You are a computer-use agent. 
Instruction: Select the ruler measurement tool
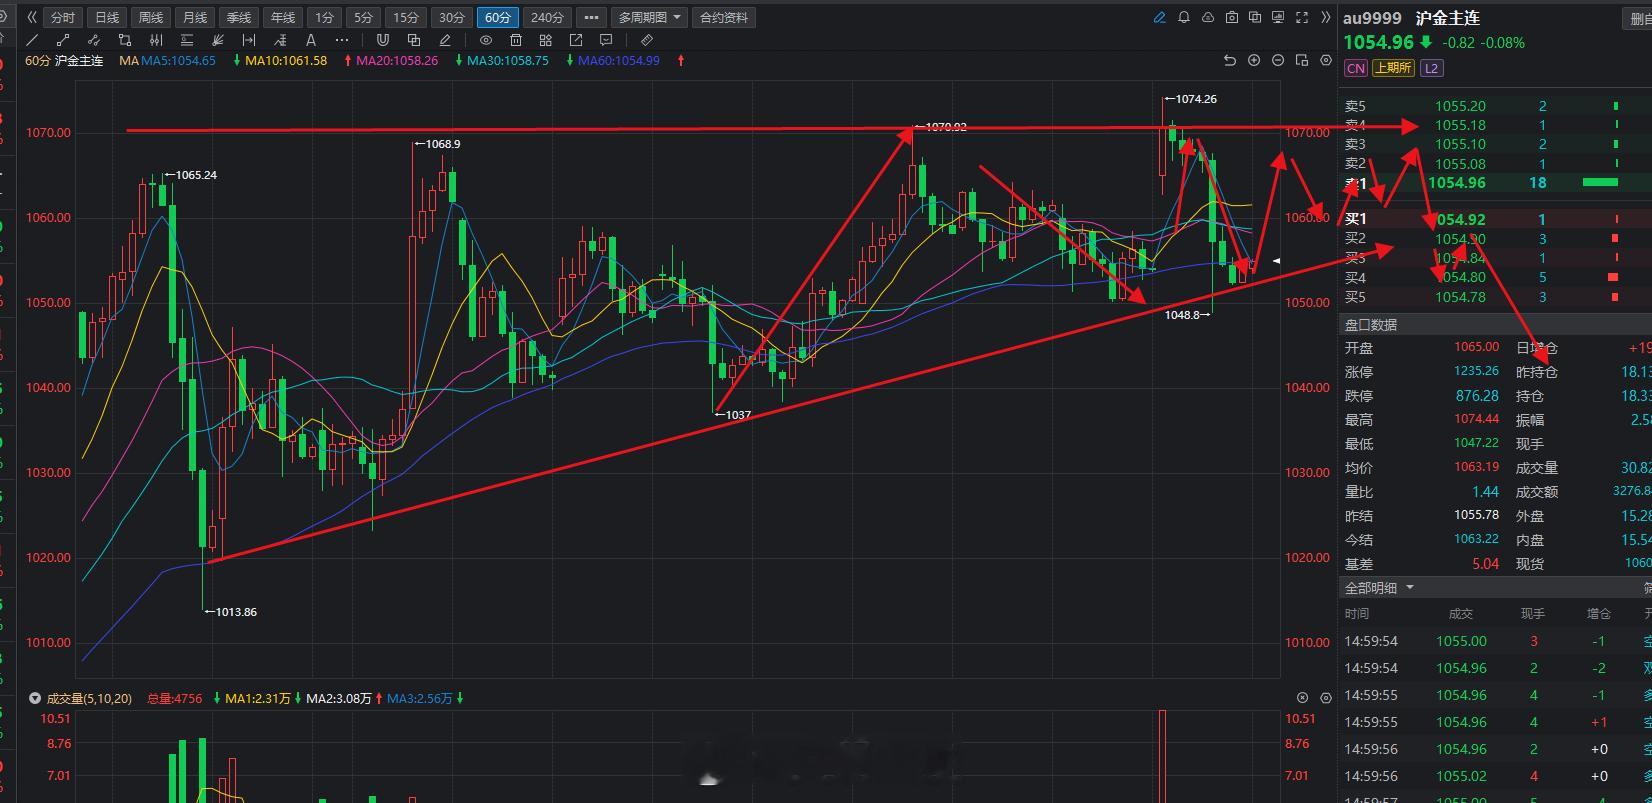[x=647, y=40]
